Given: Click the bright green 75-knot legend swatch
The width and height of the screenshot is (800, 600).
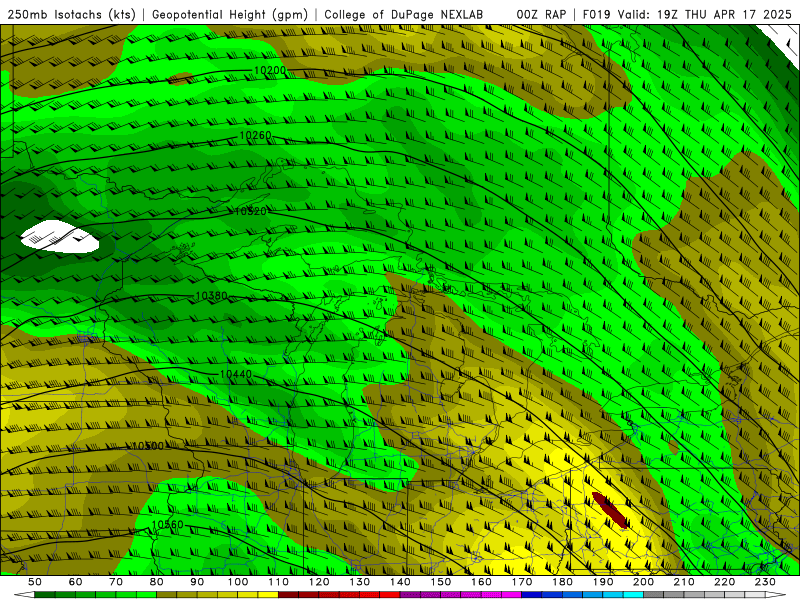Looking at the screenshot, I should pyautogui.click(x=146, y=594).
